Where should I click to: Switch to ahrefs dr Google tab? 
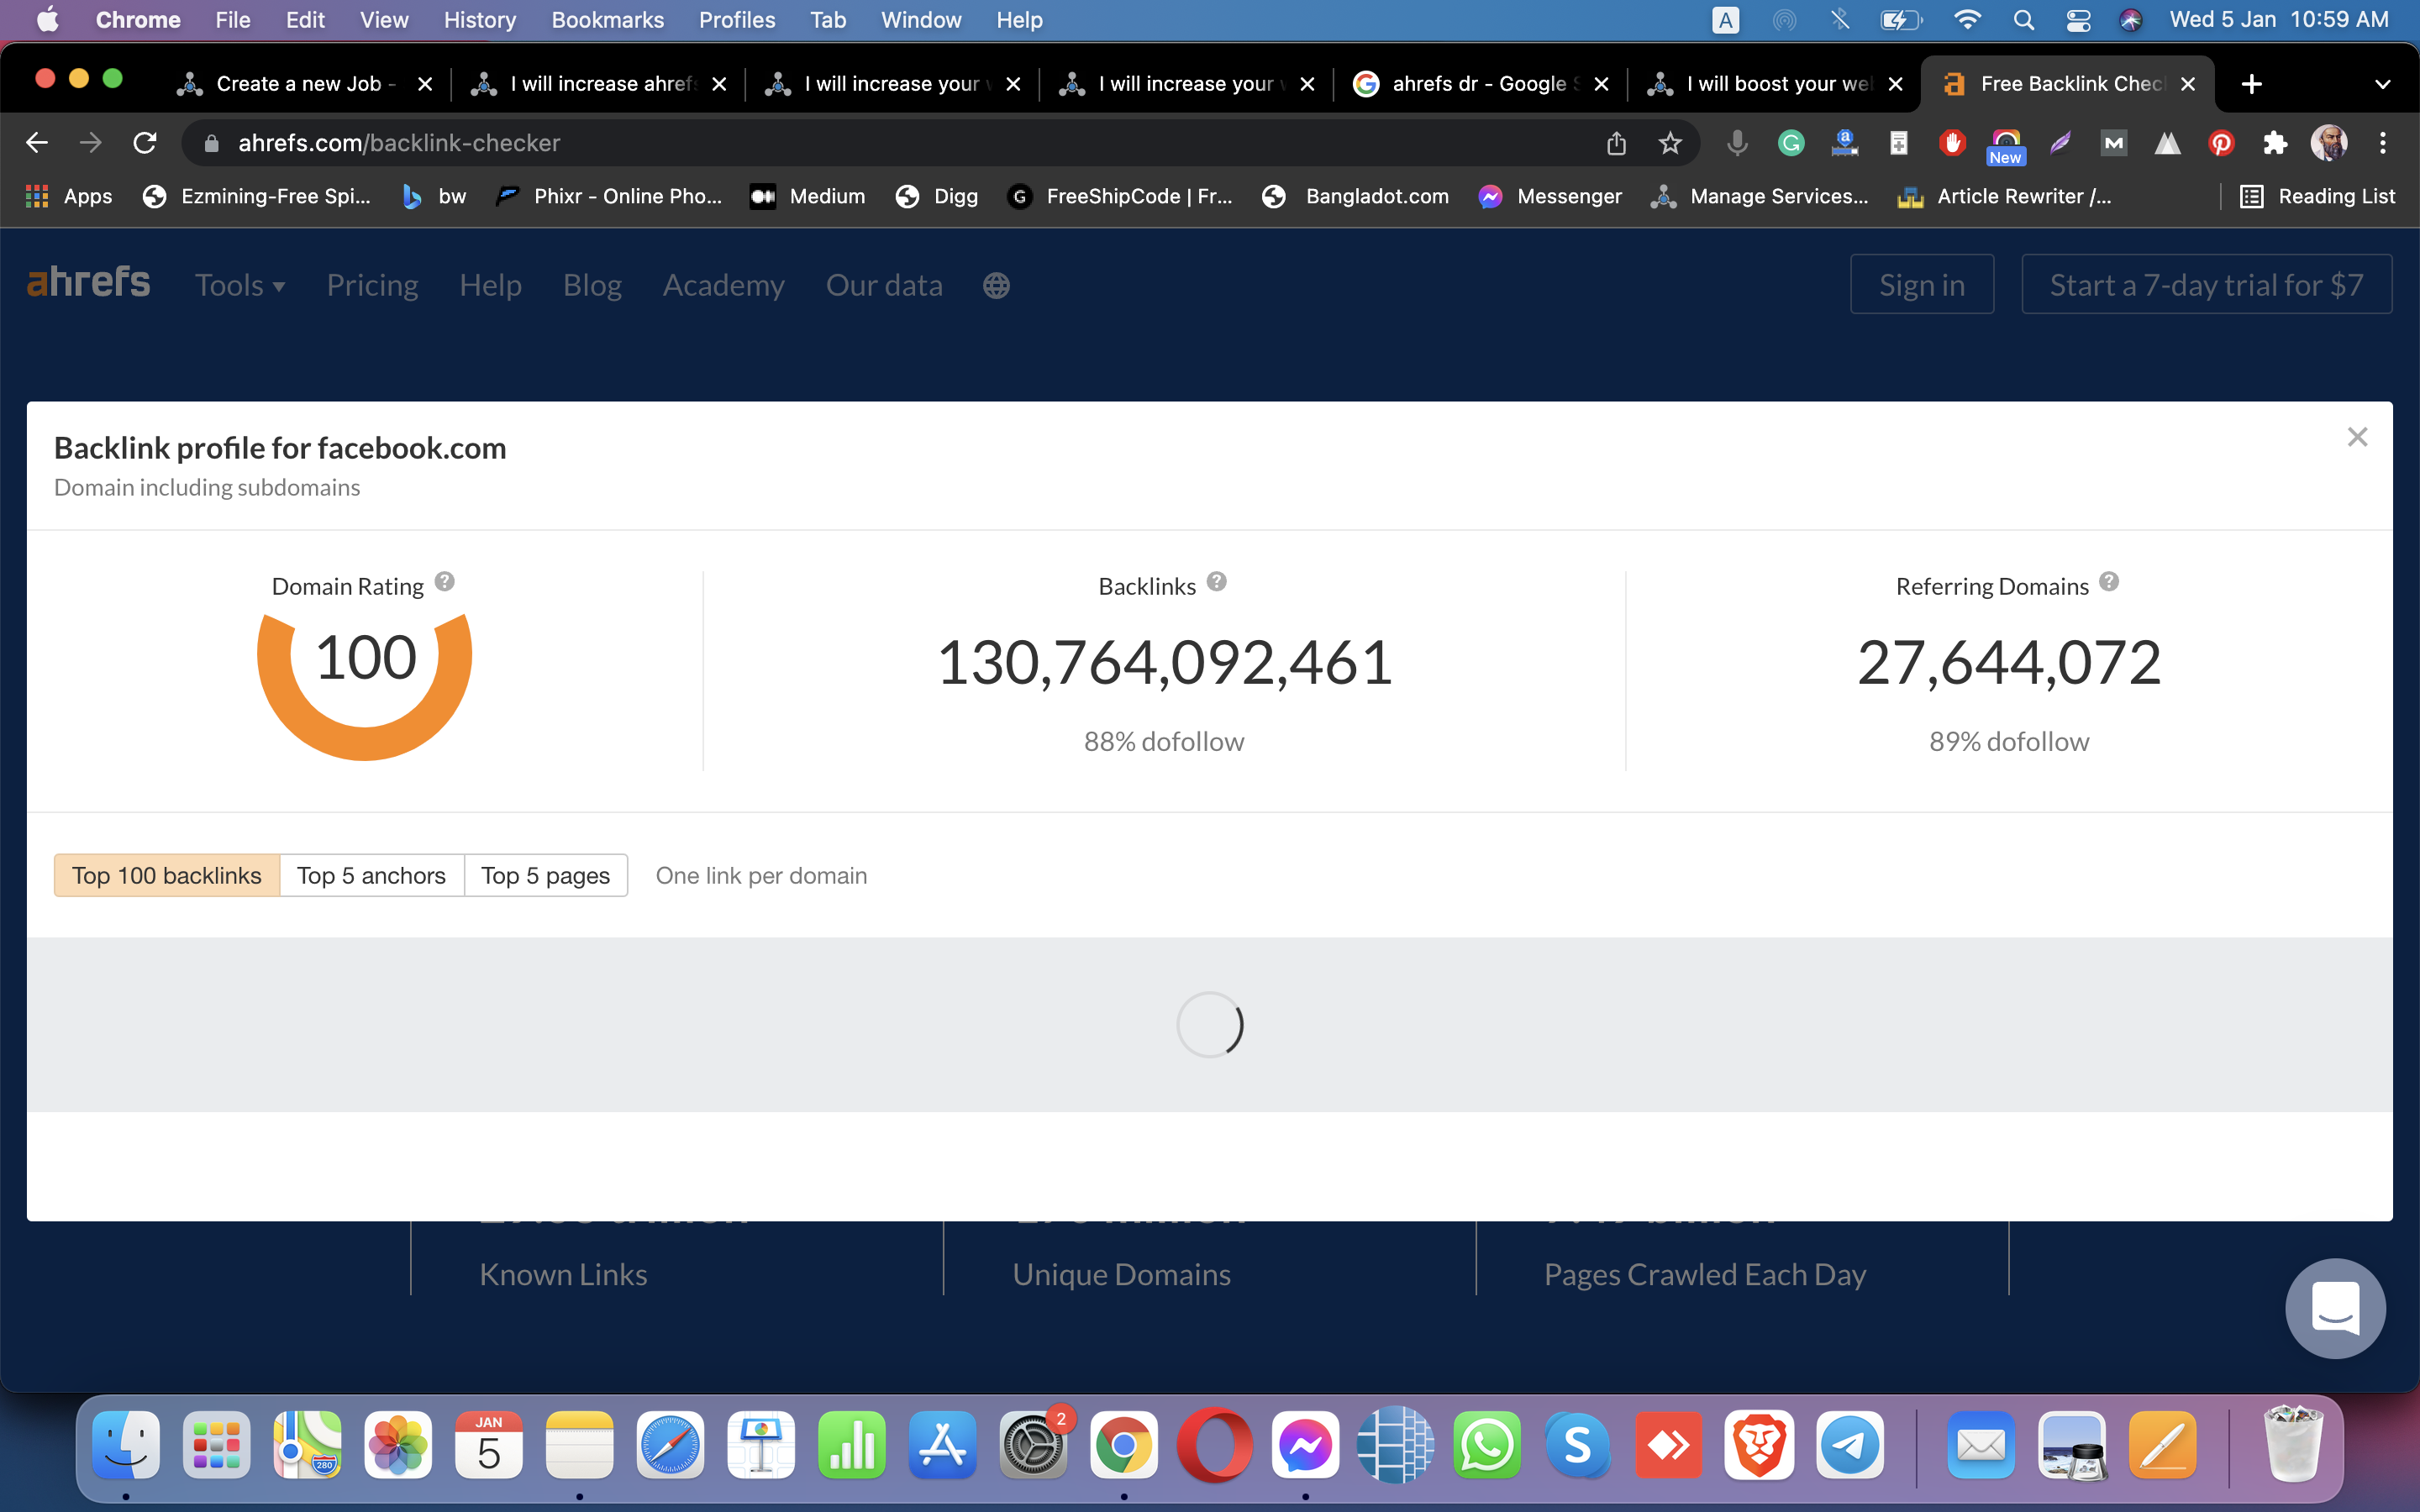(x=1478, y=84)
